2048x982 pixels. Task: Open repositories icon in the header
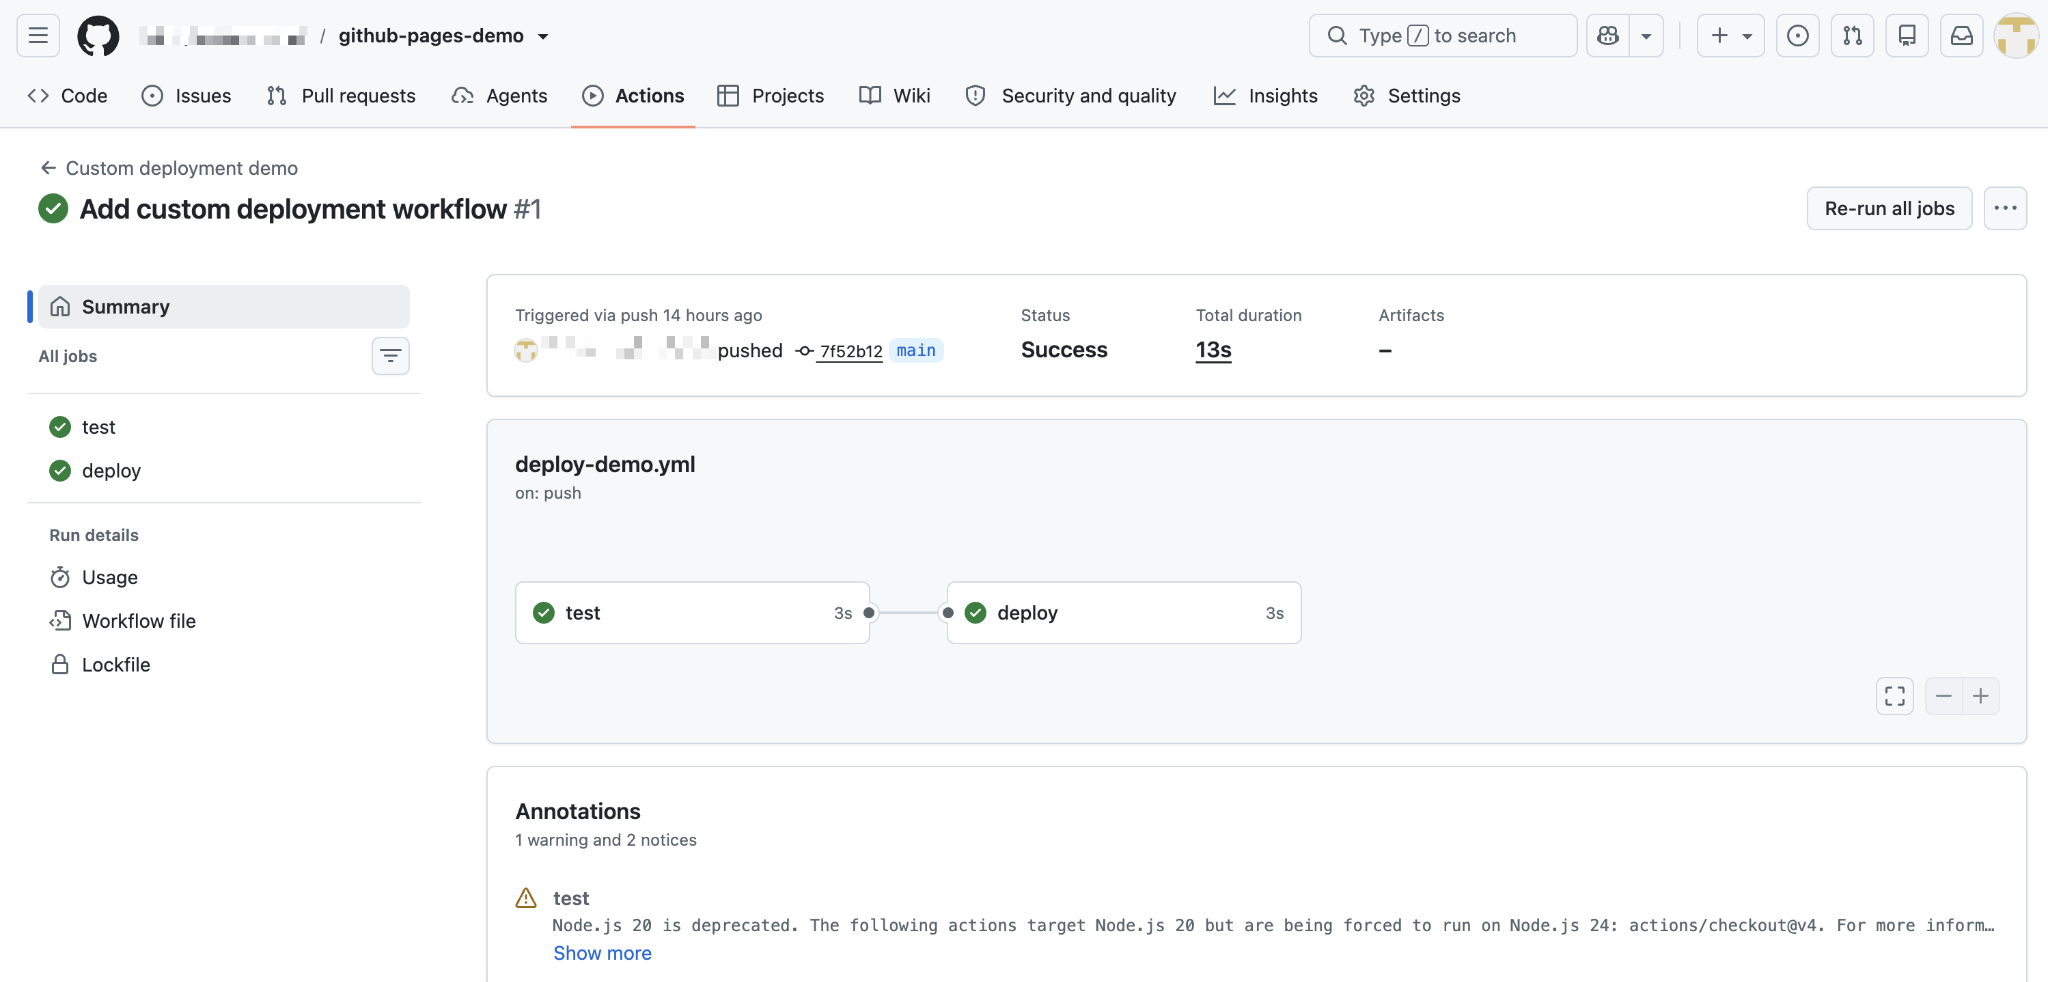(1907, 36)
